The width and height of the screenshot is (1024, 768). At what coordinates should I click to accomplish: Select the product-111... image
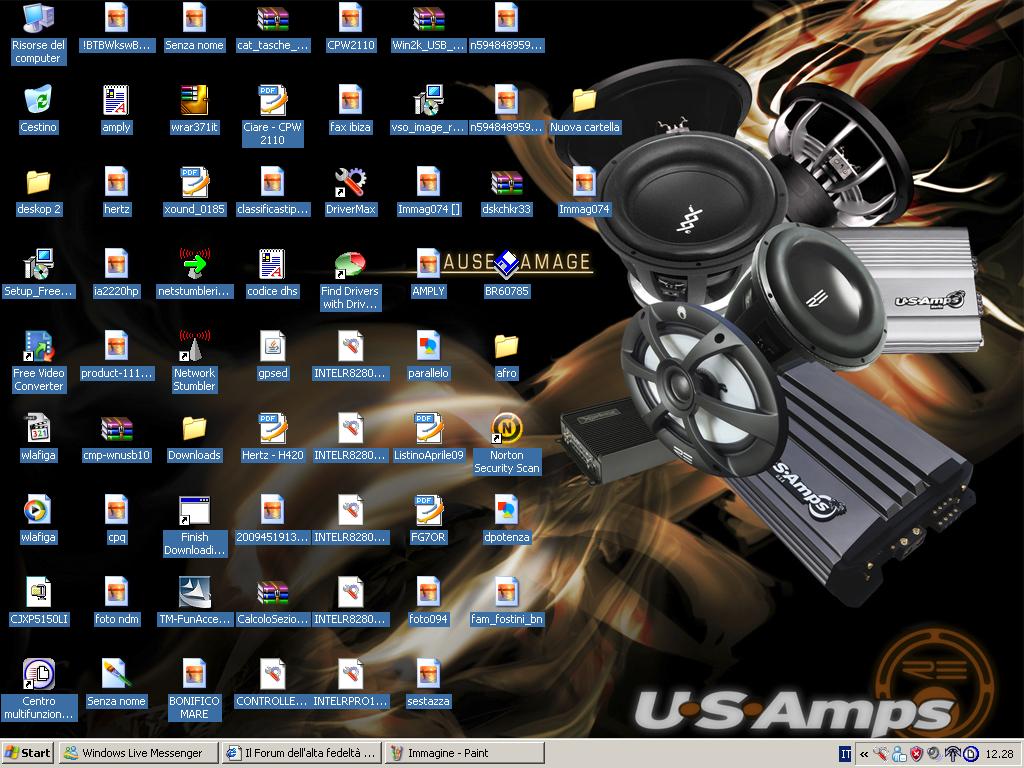[116, 355]
